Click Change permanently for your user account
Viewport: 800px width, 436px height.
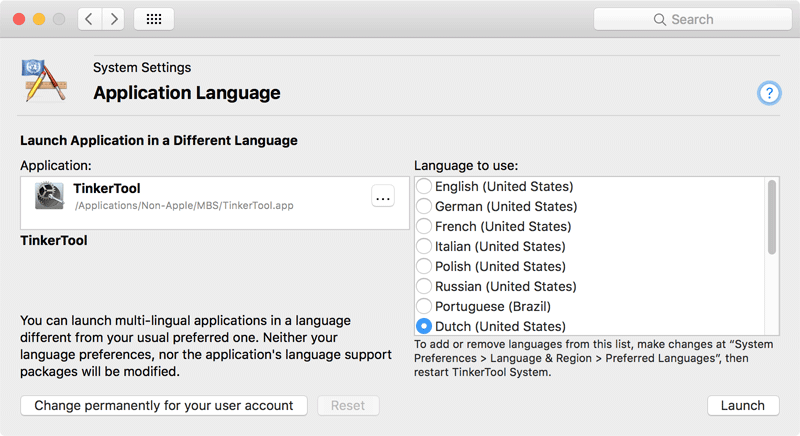tap(164, 405)
